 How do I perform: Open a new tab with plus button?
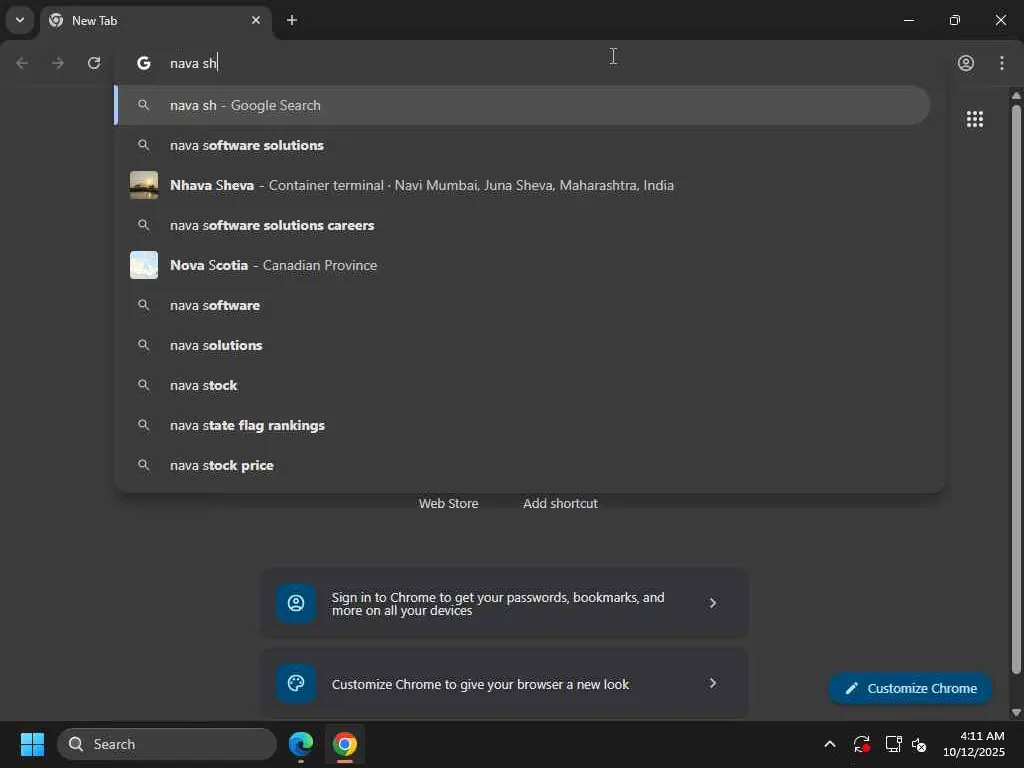[x=292, y=20]
